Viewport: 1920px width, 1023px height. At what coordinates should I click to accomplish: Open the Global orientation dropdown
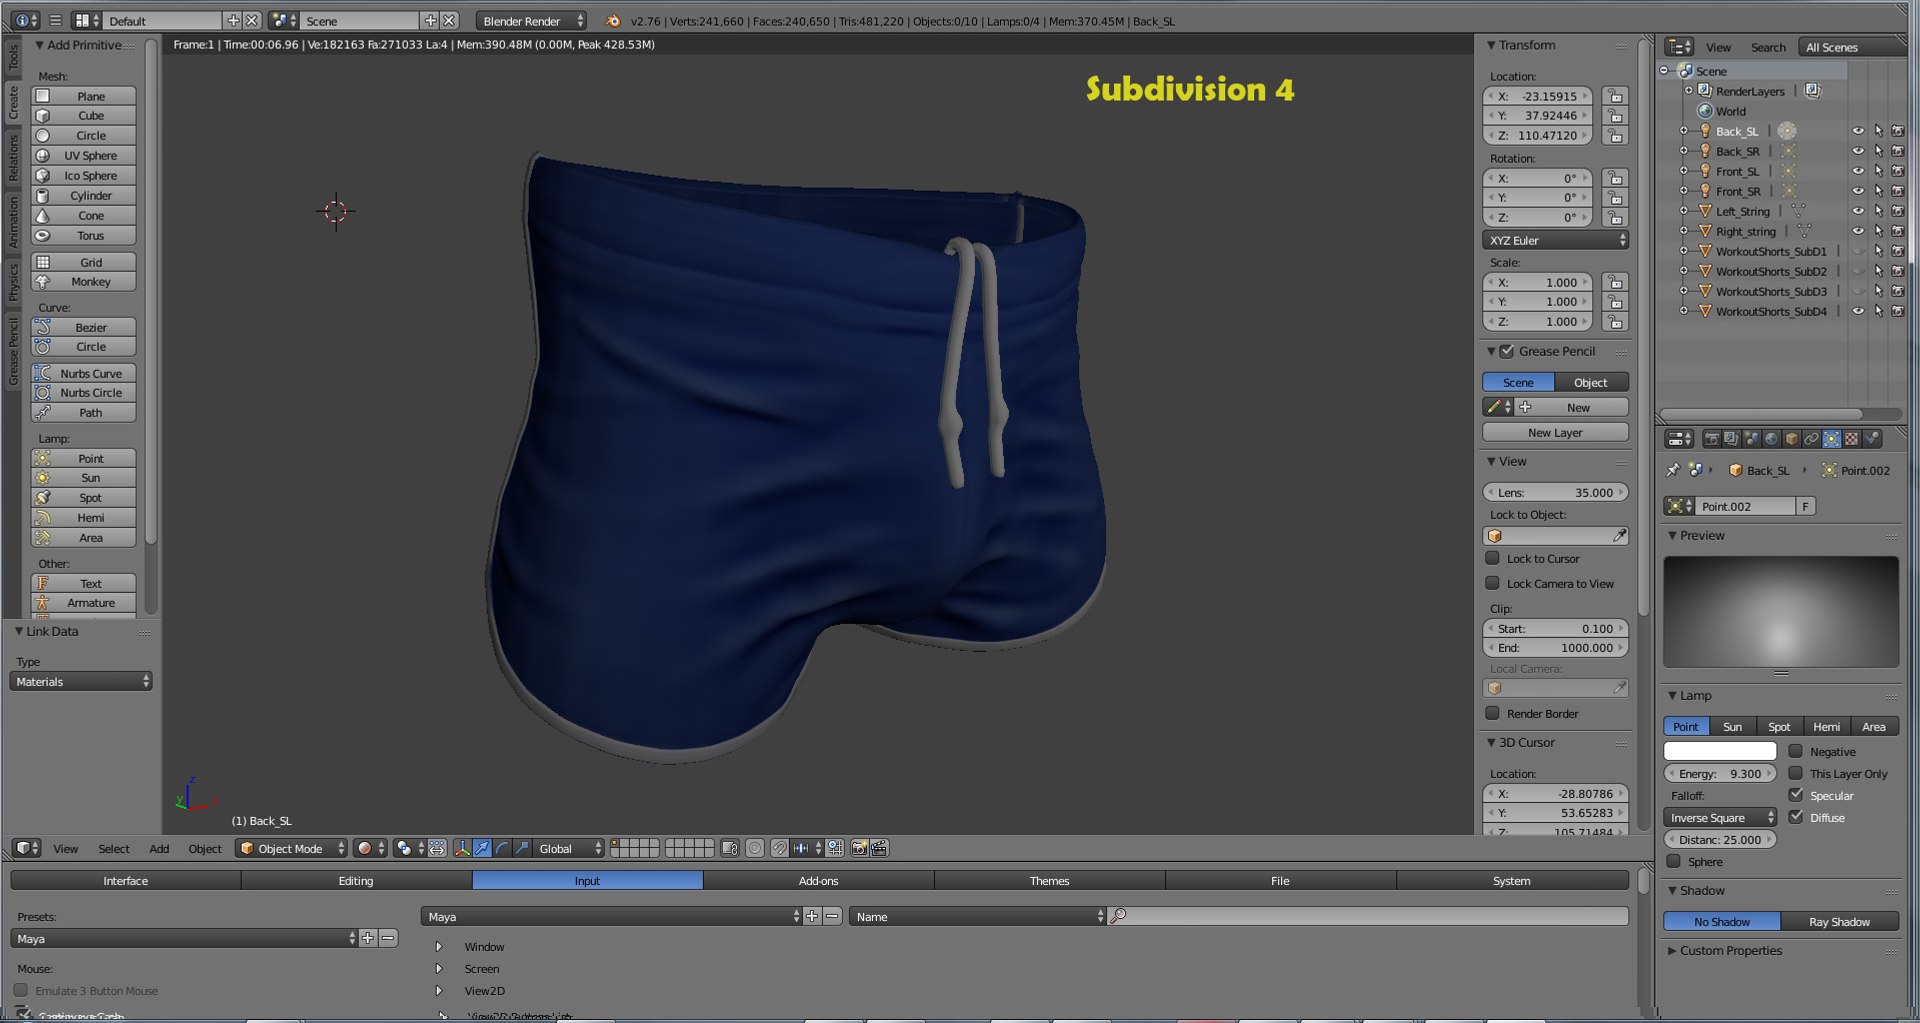point(568,848)
